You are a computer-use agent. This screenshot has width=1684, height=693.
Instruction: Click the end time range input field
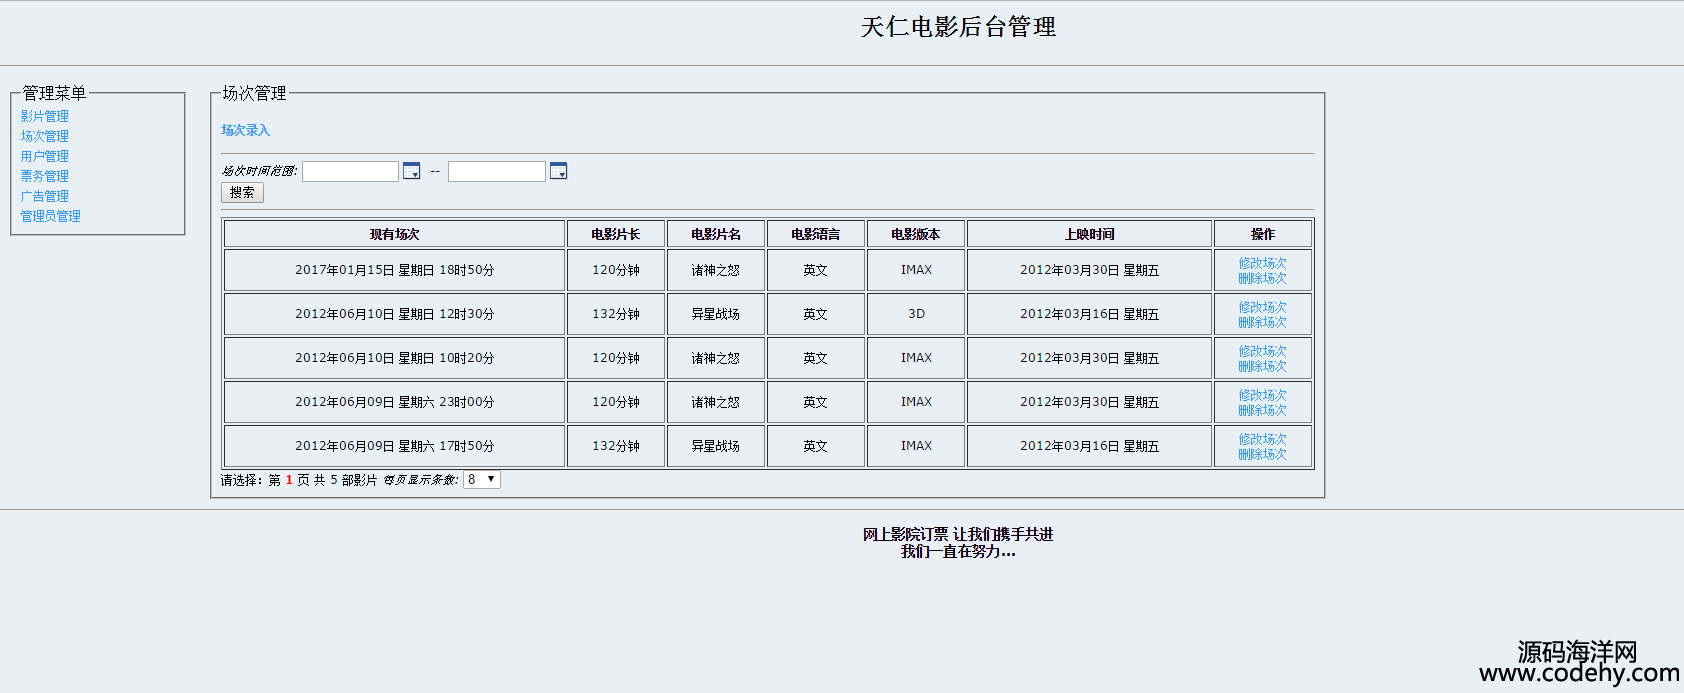[496, 171]
